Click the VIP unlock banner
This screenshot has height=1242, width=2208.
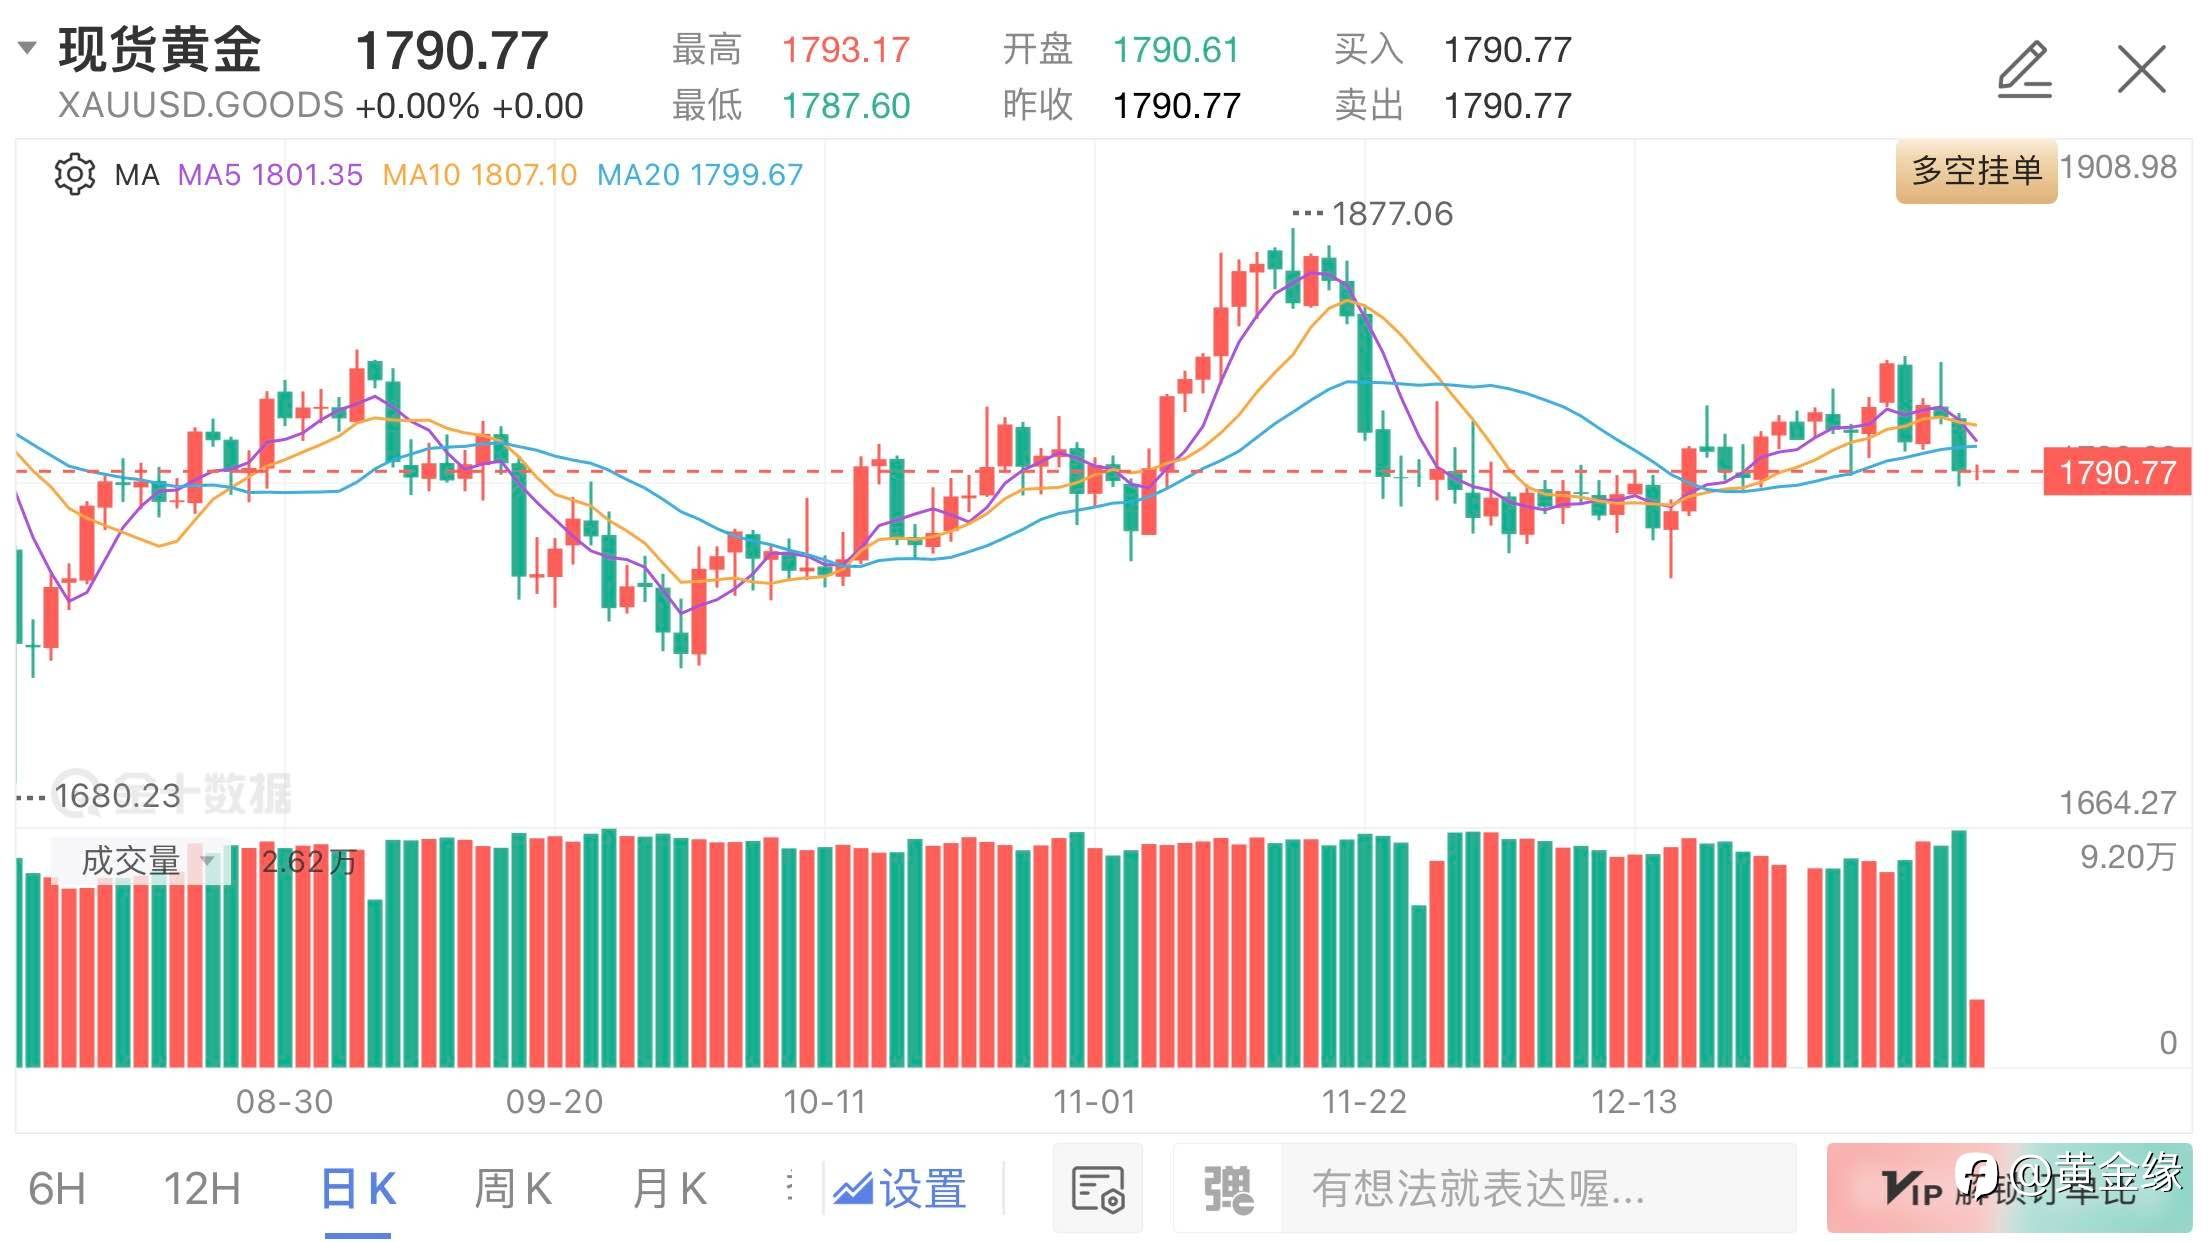[2008, 1188]
